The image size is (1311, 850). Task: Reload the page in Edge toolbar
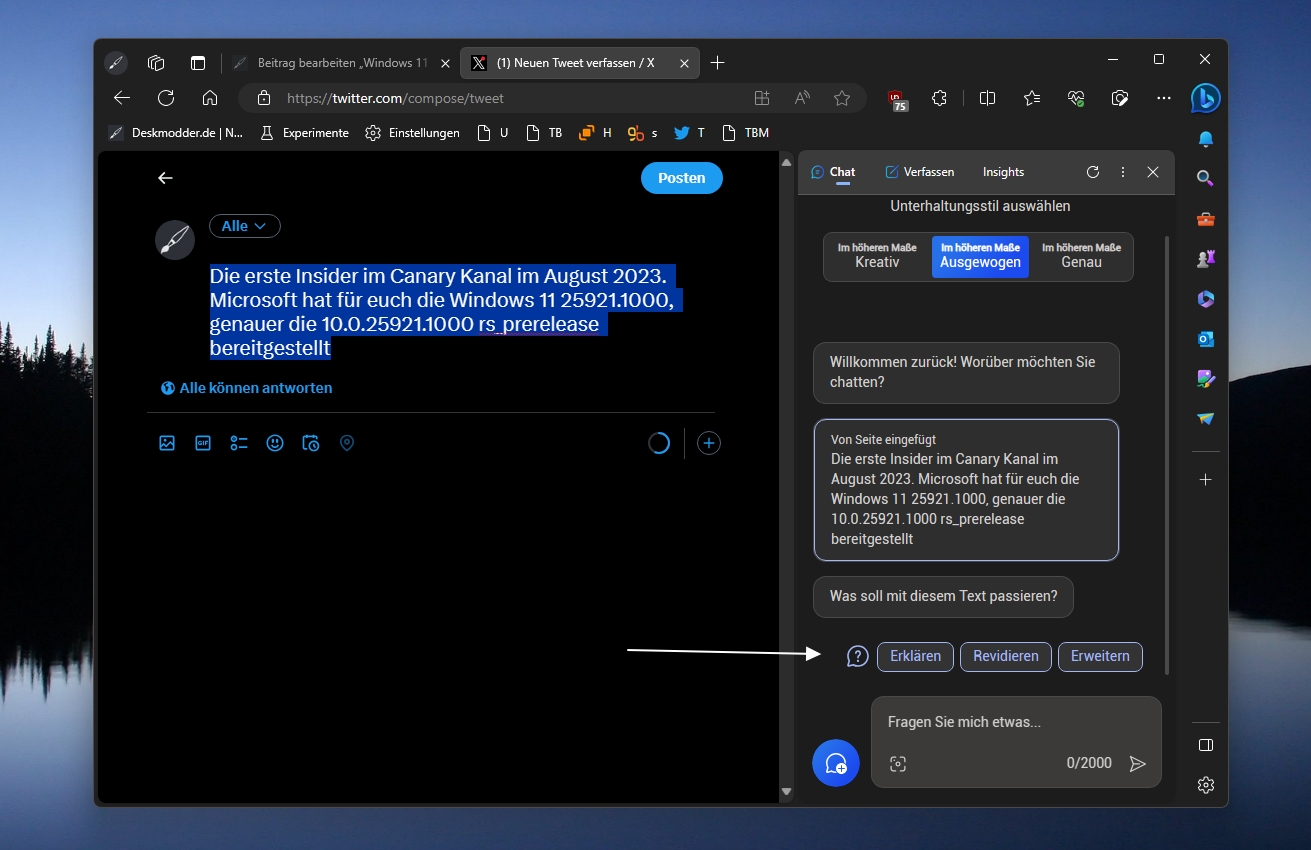(x=166, y=98)
